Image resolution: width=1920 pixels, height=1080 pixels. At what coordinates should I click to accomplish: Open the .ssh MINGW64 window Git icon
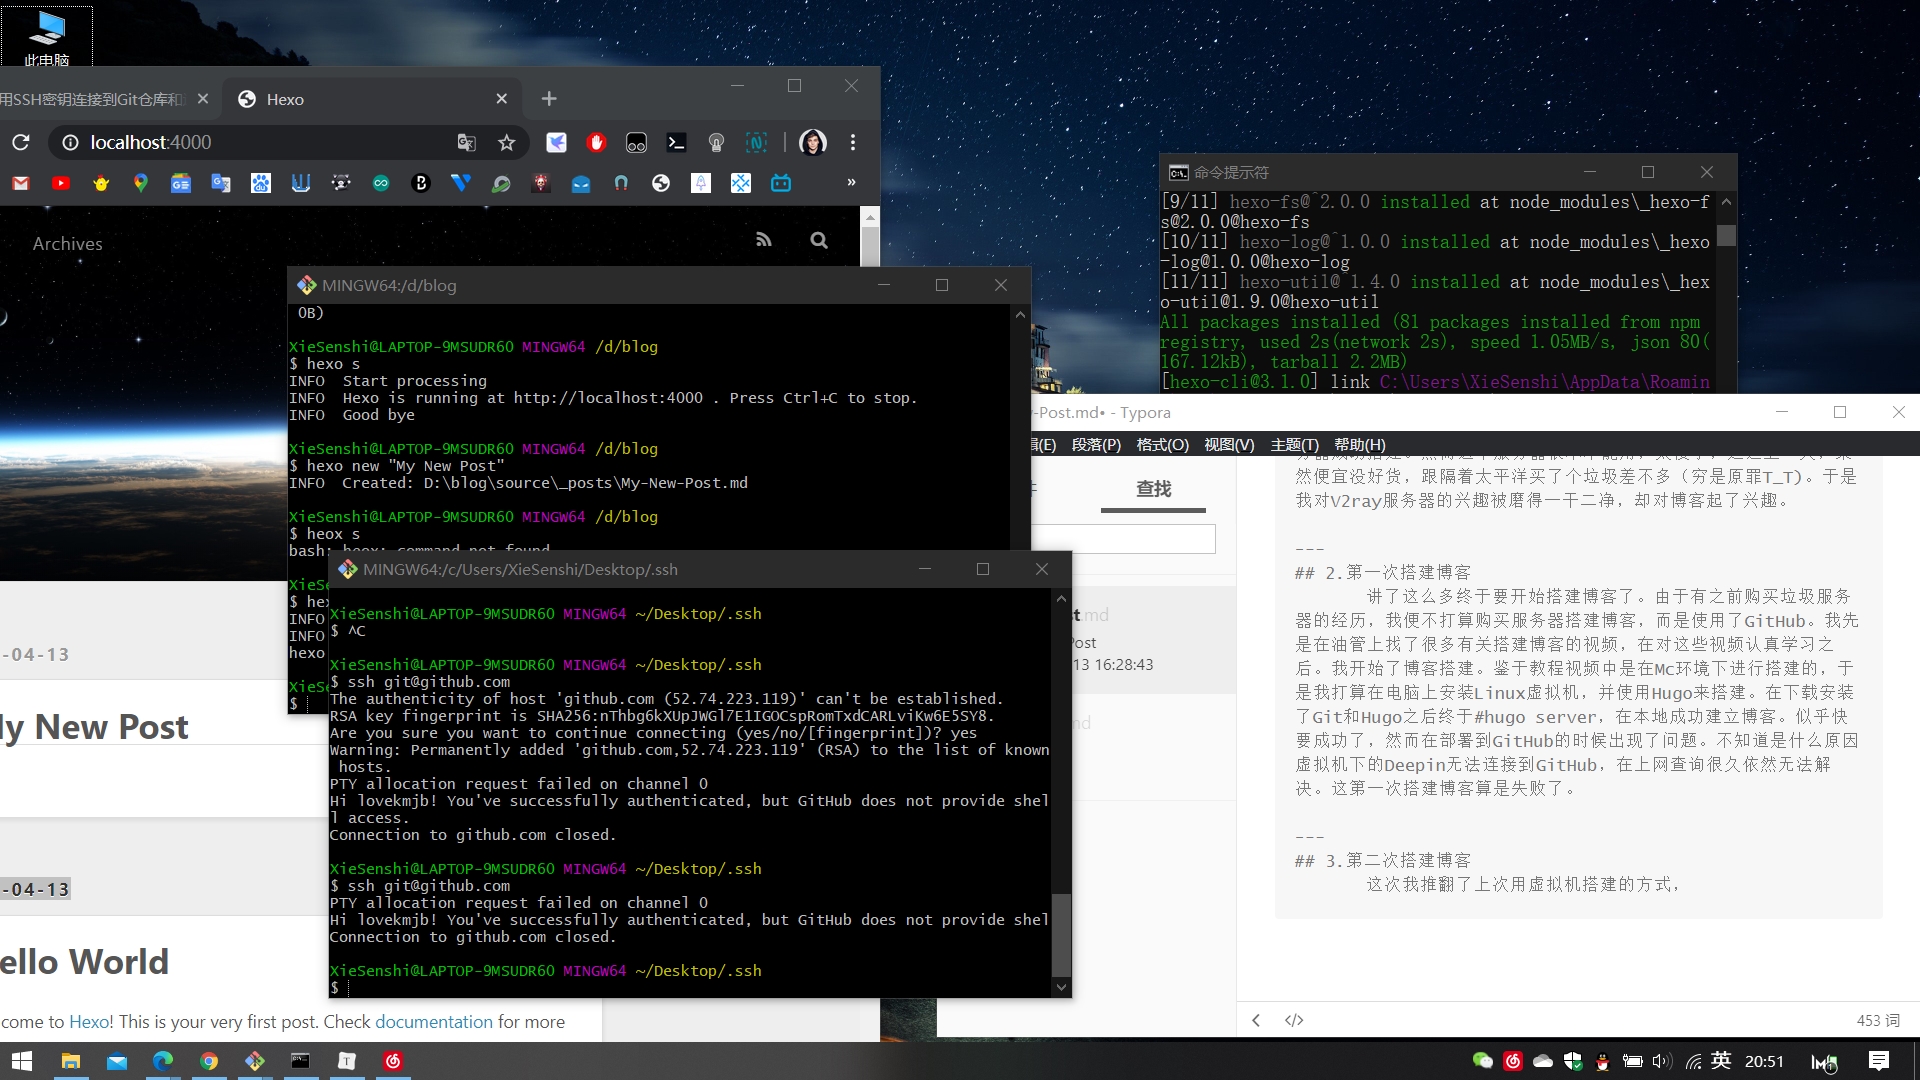pos(347,569)
